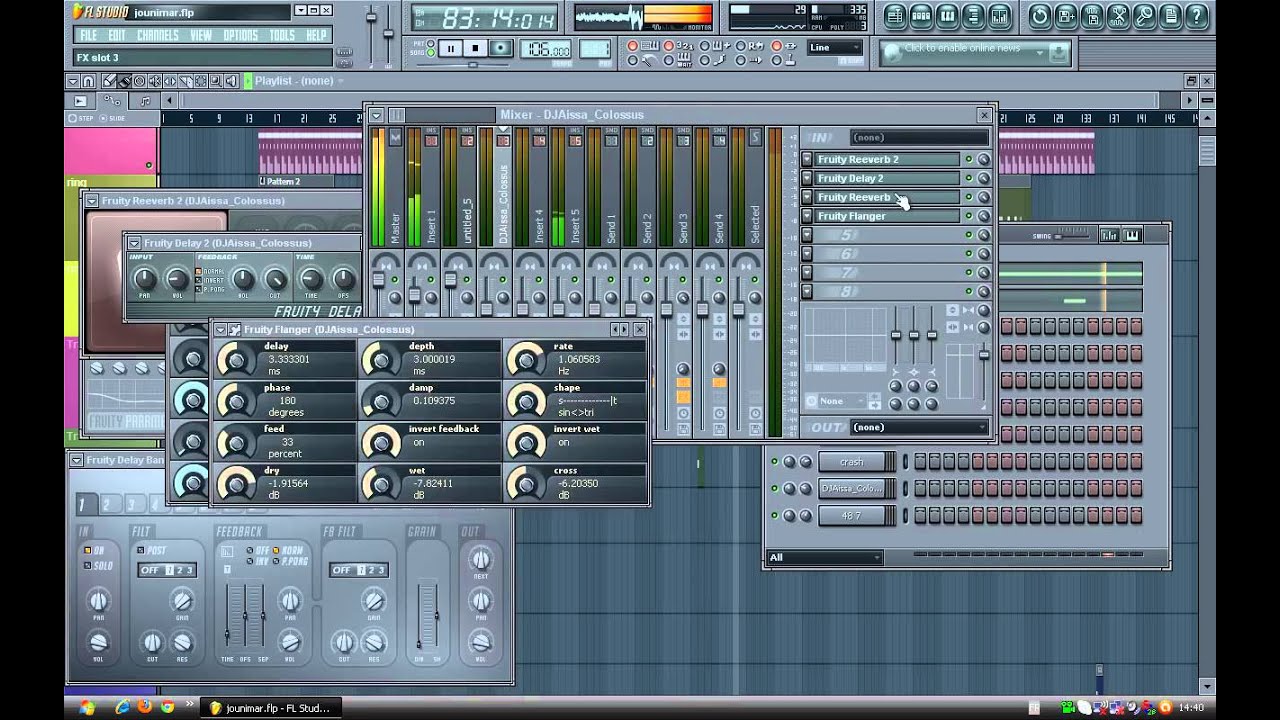Enable song mode radio button
This screenshot has width=1280, height=720.
pyautogui.click(x=431, y=53)
